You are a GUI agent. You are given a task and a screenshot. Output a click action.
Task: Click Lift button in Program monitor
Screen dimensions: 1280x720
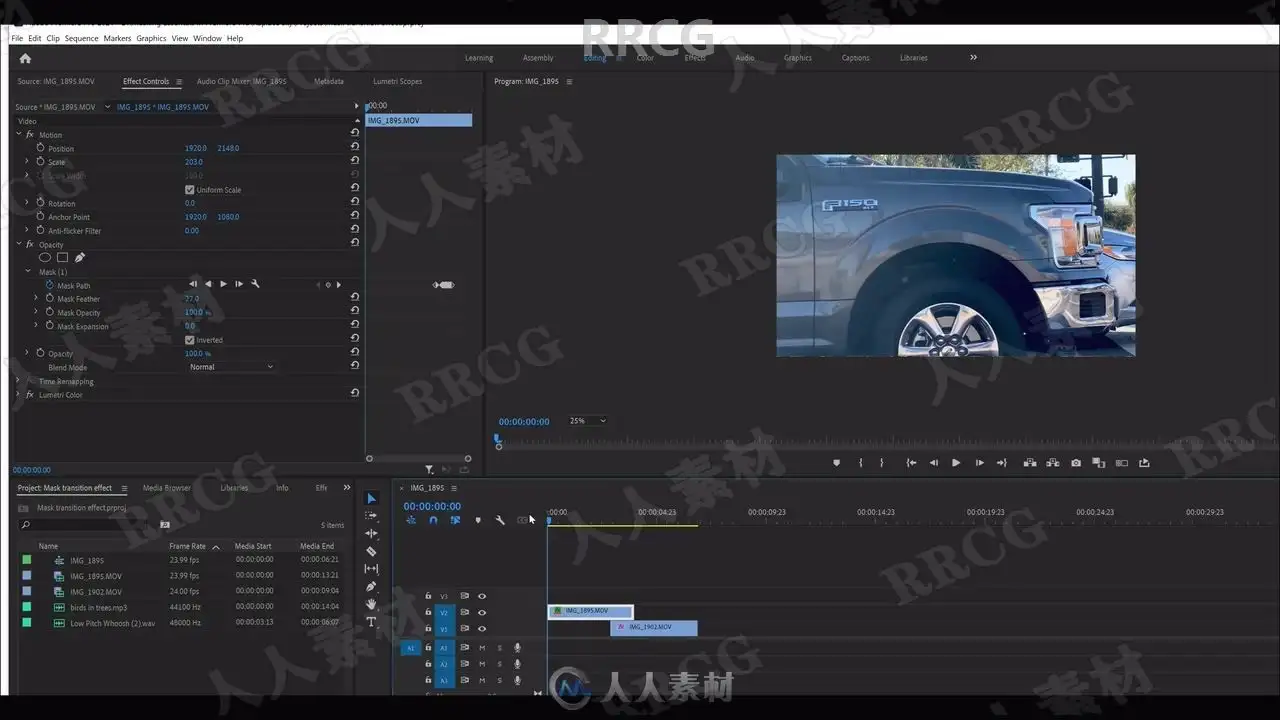click(x=1029, y=463)
